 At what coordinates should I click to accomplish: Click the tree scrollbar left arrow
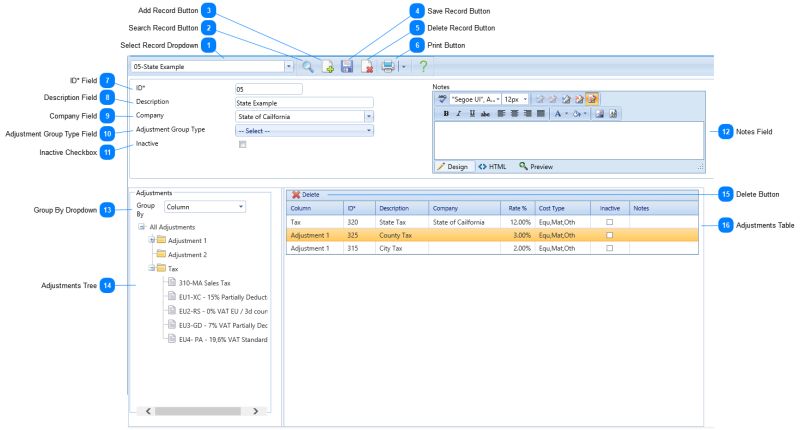148,411
